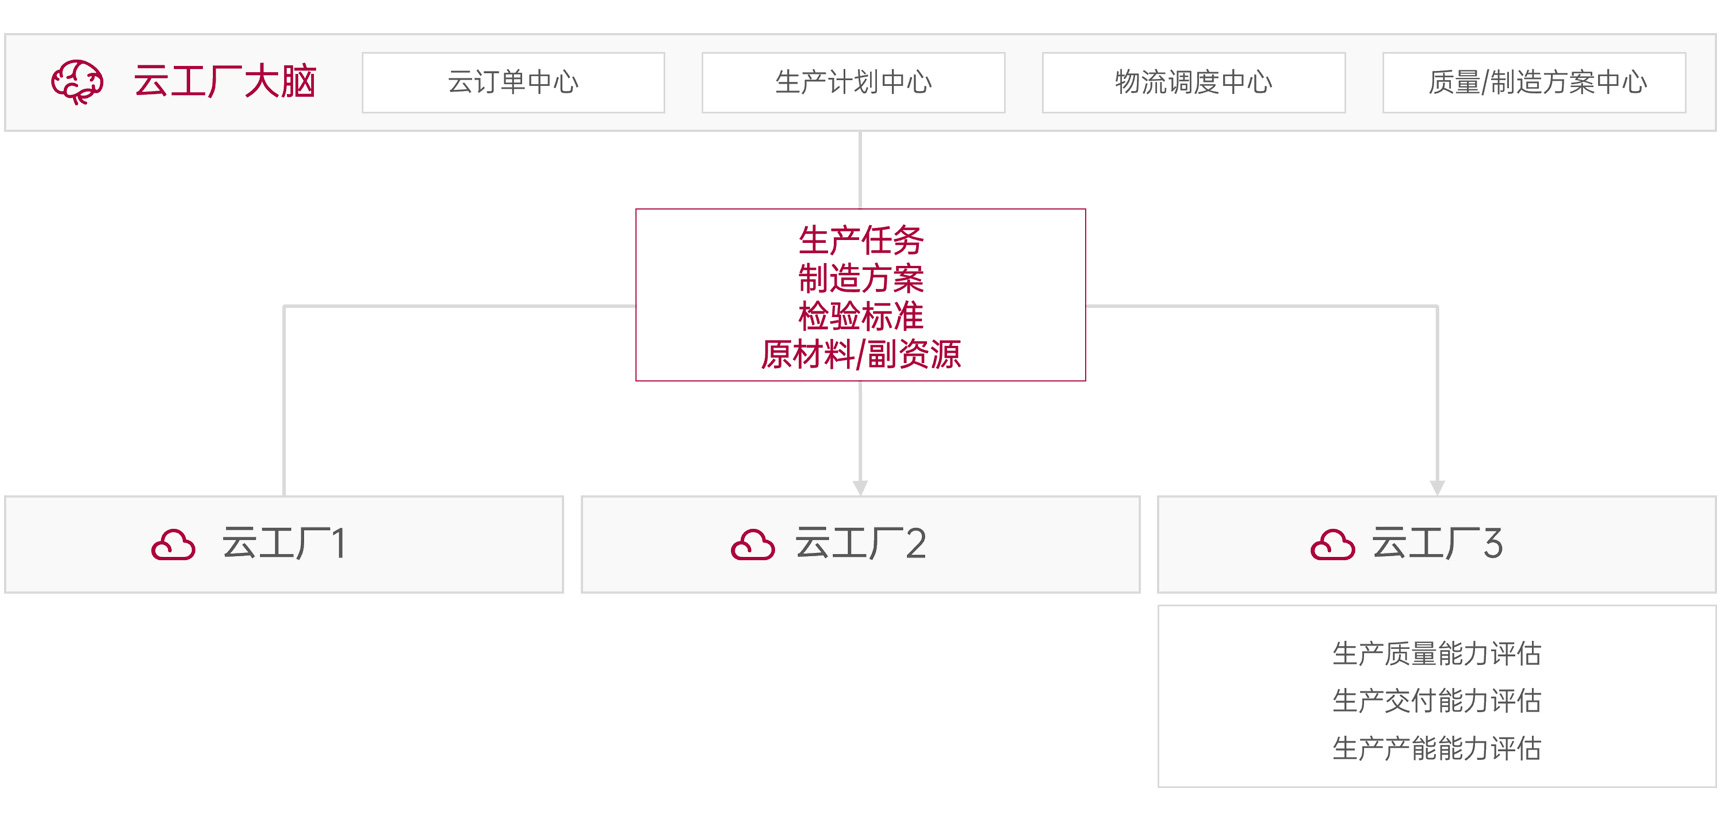Click the 生产任务 line in red box
Screen dimensions: 1720x820
tap(860, 240)
